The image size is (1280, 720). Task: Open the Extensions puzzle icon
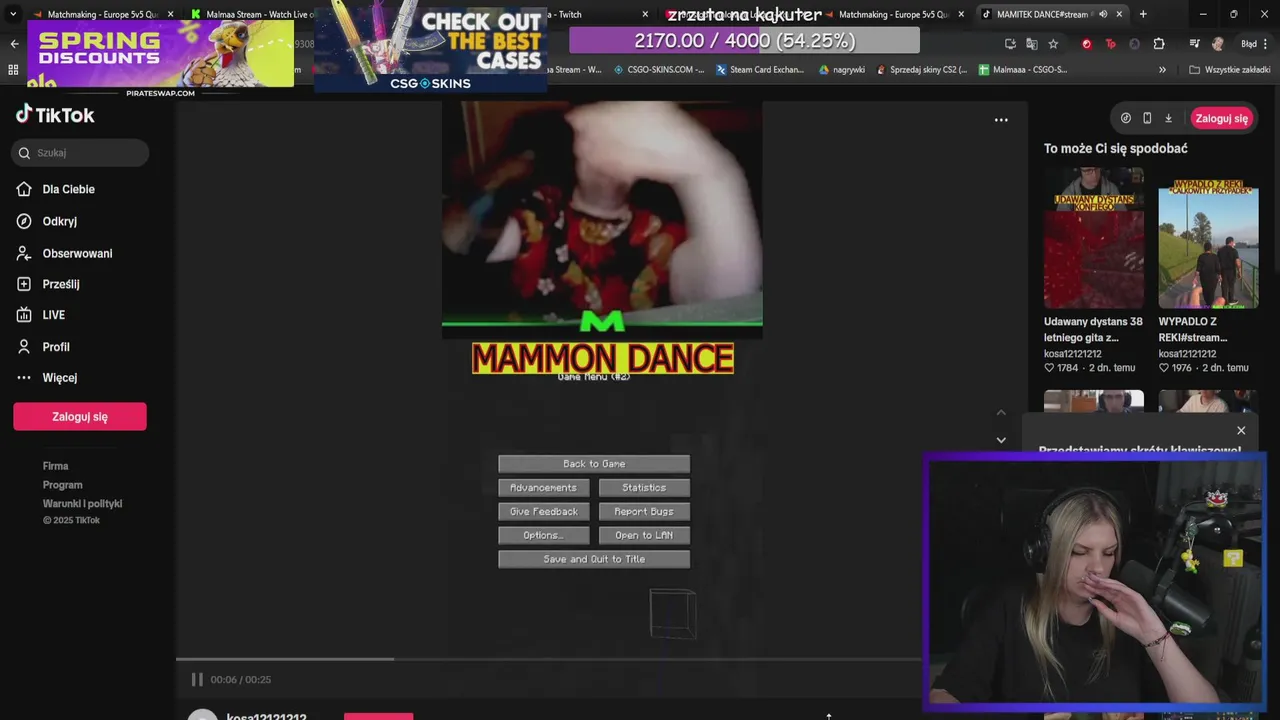[1159, 44]
